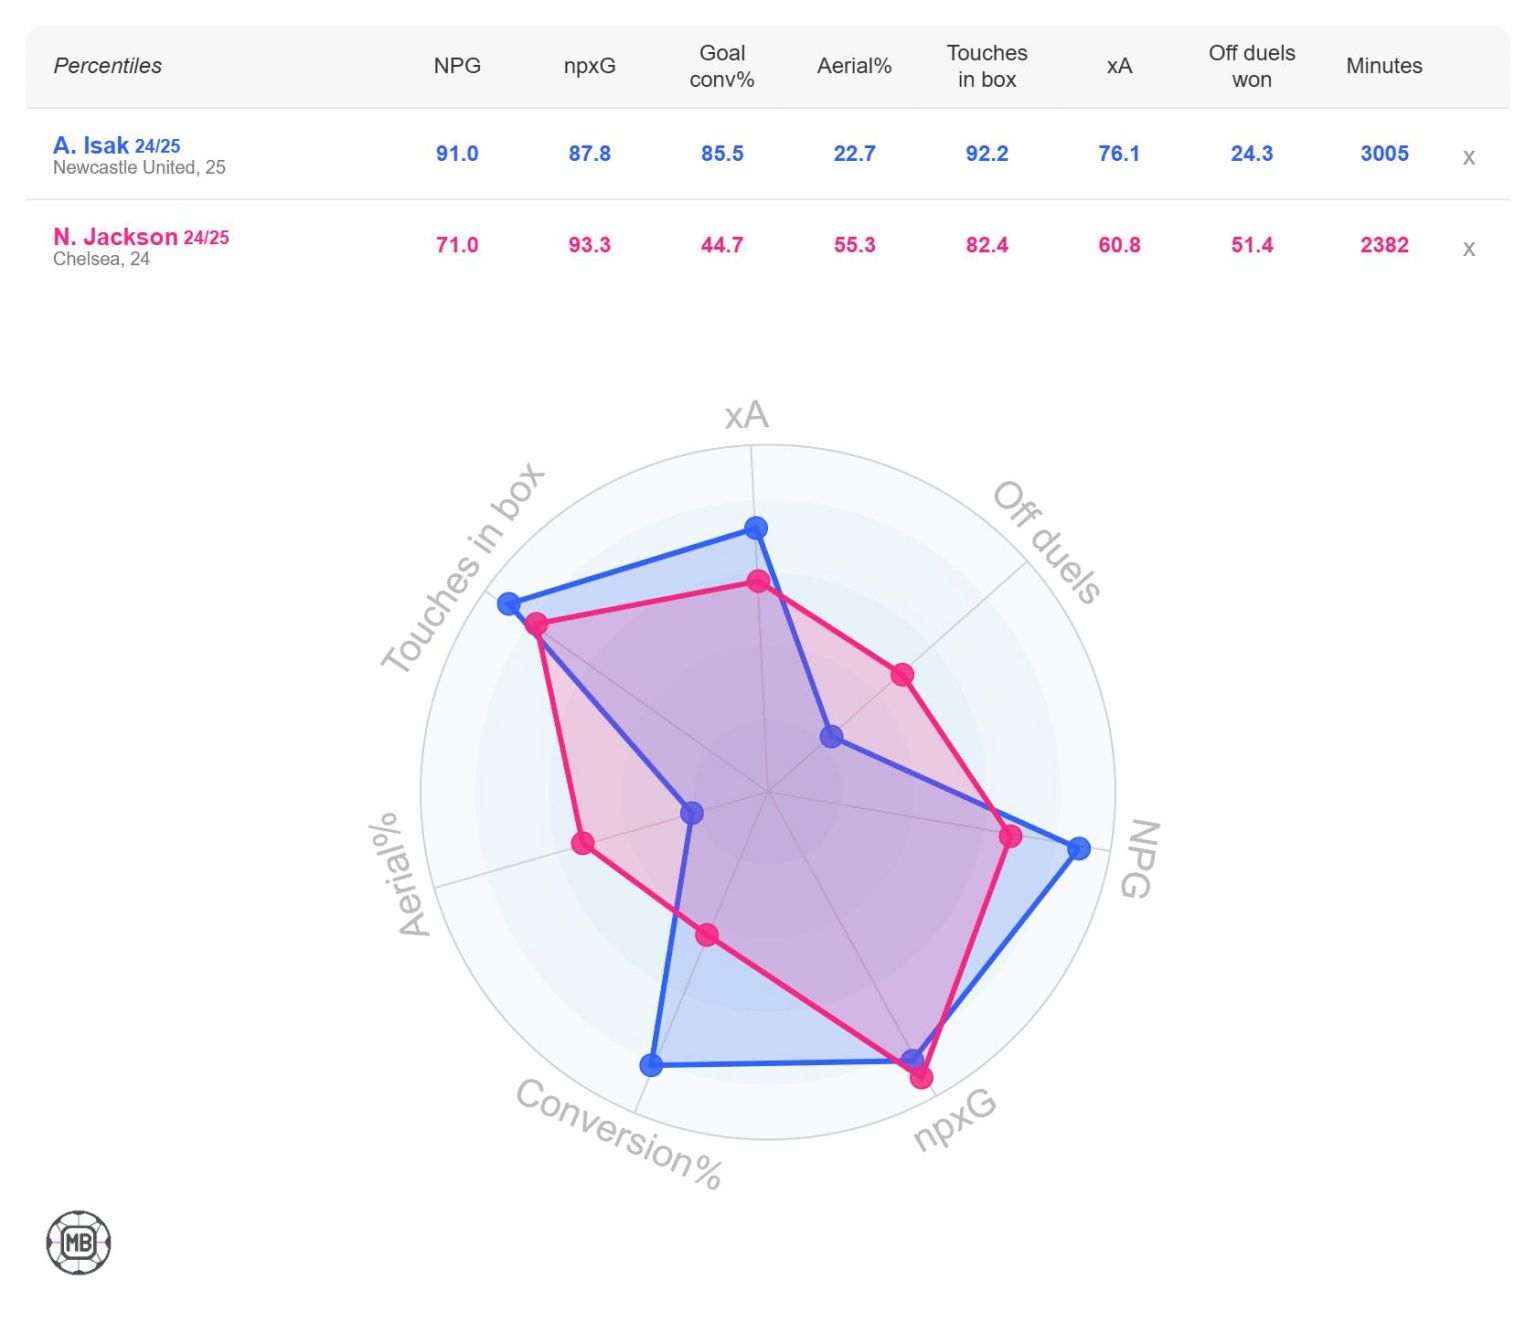Click Jackson's 93.3 npxG percentile value
Screen dimensions: 1536x1344
[x=589, y=245]
